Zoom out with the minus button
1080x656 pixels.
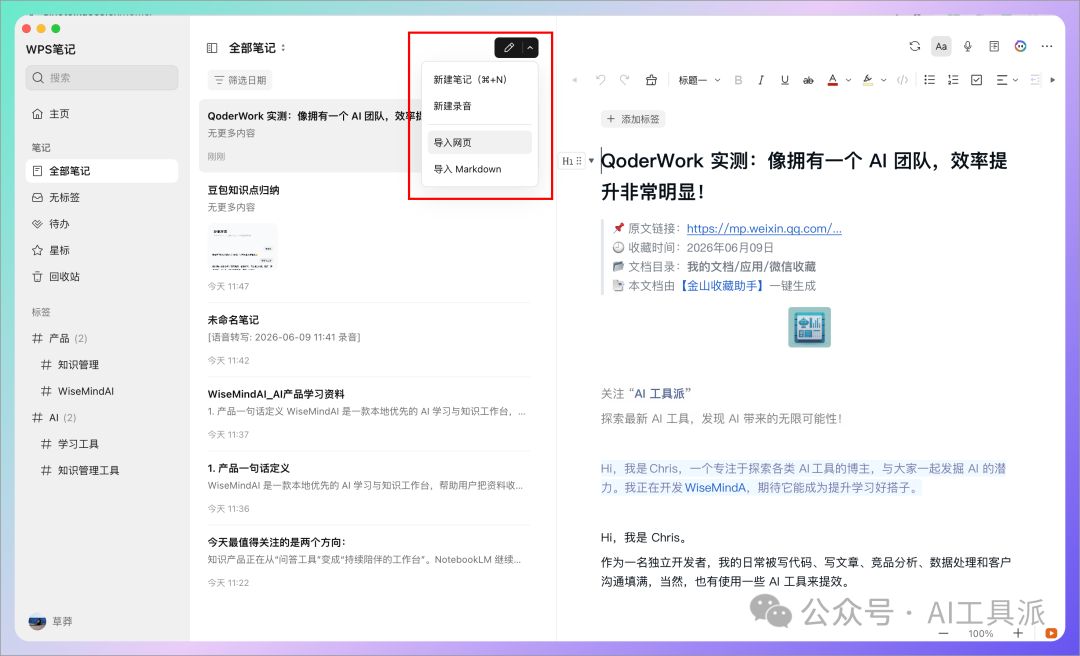point(944,633)
